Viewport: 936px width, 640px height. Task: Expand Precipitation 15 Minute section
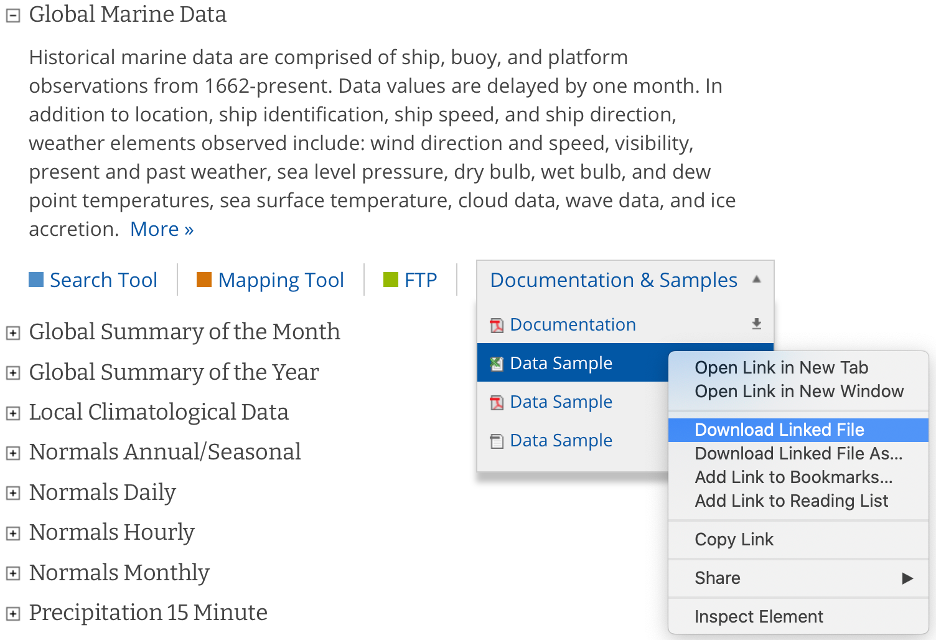point(13,613)
